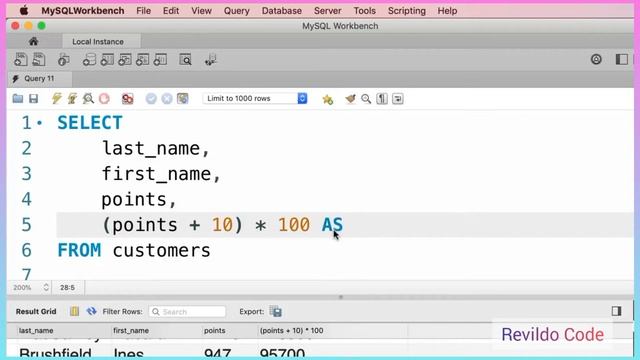Click Result Grid label

pos(36,311)
